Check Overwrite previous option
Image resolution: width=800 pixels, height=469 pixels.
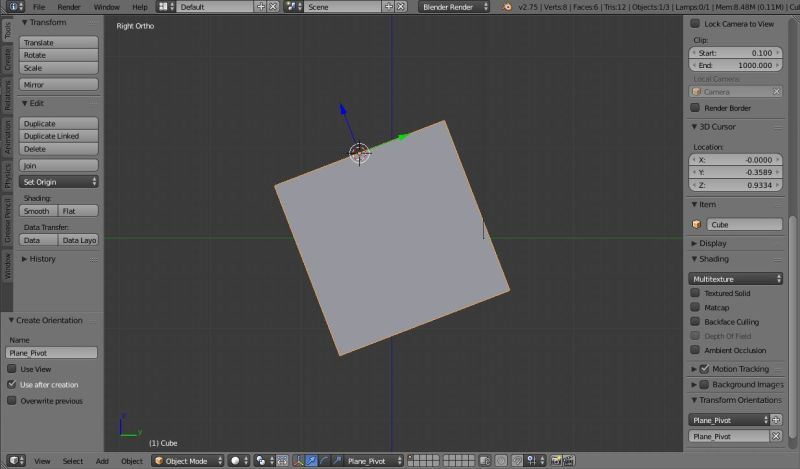[12, 401]
